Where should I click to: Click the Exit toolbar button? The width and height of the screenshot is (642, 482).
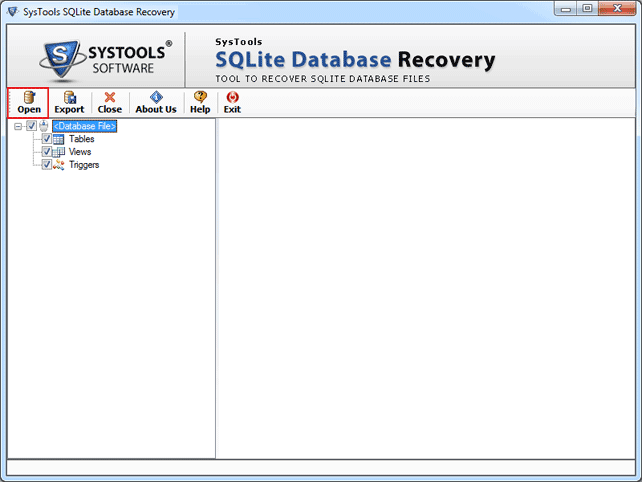232,103
